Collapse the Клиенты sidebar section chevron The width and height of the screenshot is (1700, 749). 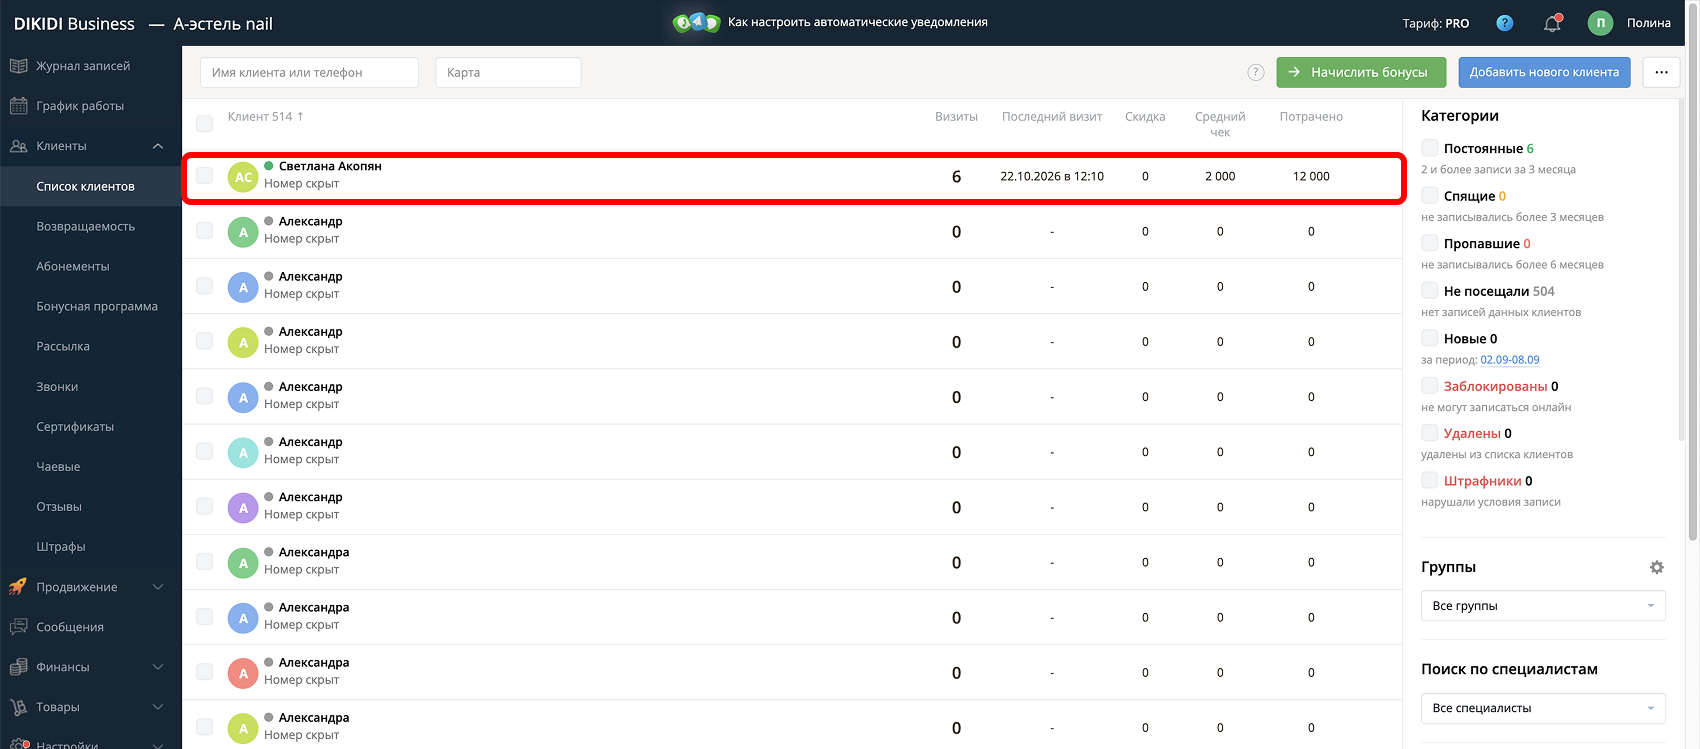[158, 146]
